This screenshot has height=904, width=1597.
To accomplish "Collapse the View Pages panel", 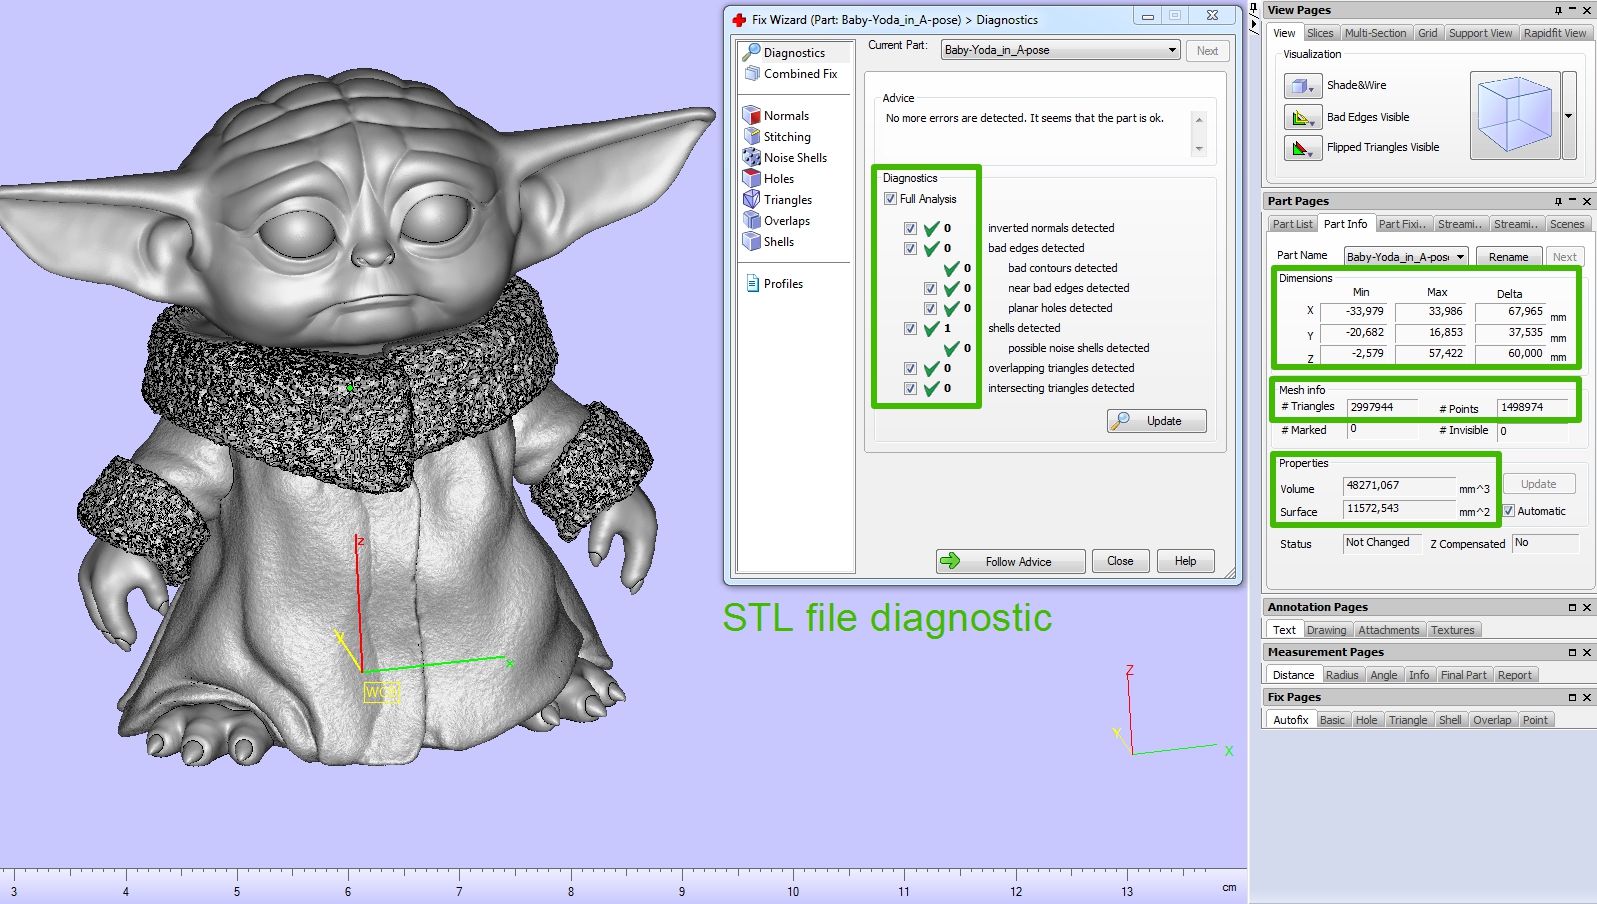I will tap(1572, 10).
